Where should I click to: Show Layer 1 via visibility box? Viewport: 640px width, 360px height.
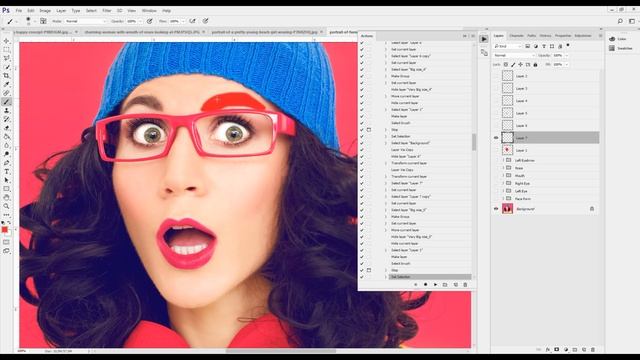496,150
